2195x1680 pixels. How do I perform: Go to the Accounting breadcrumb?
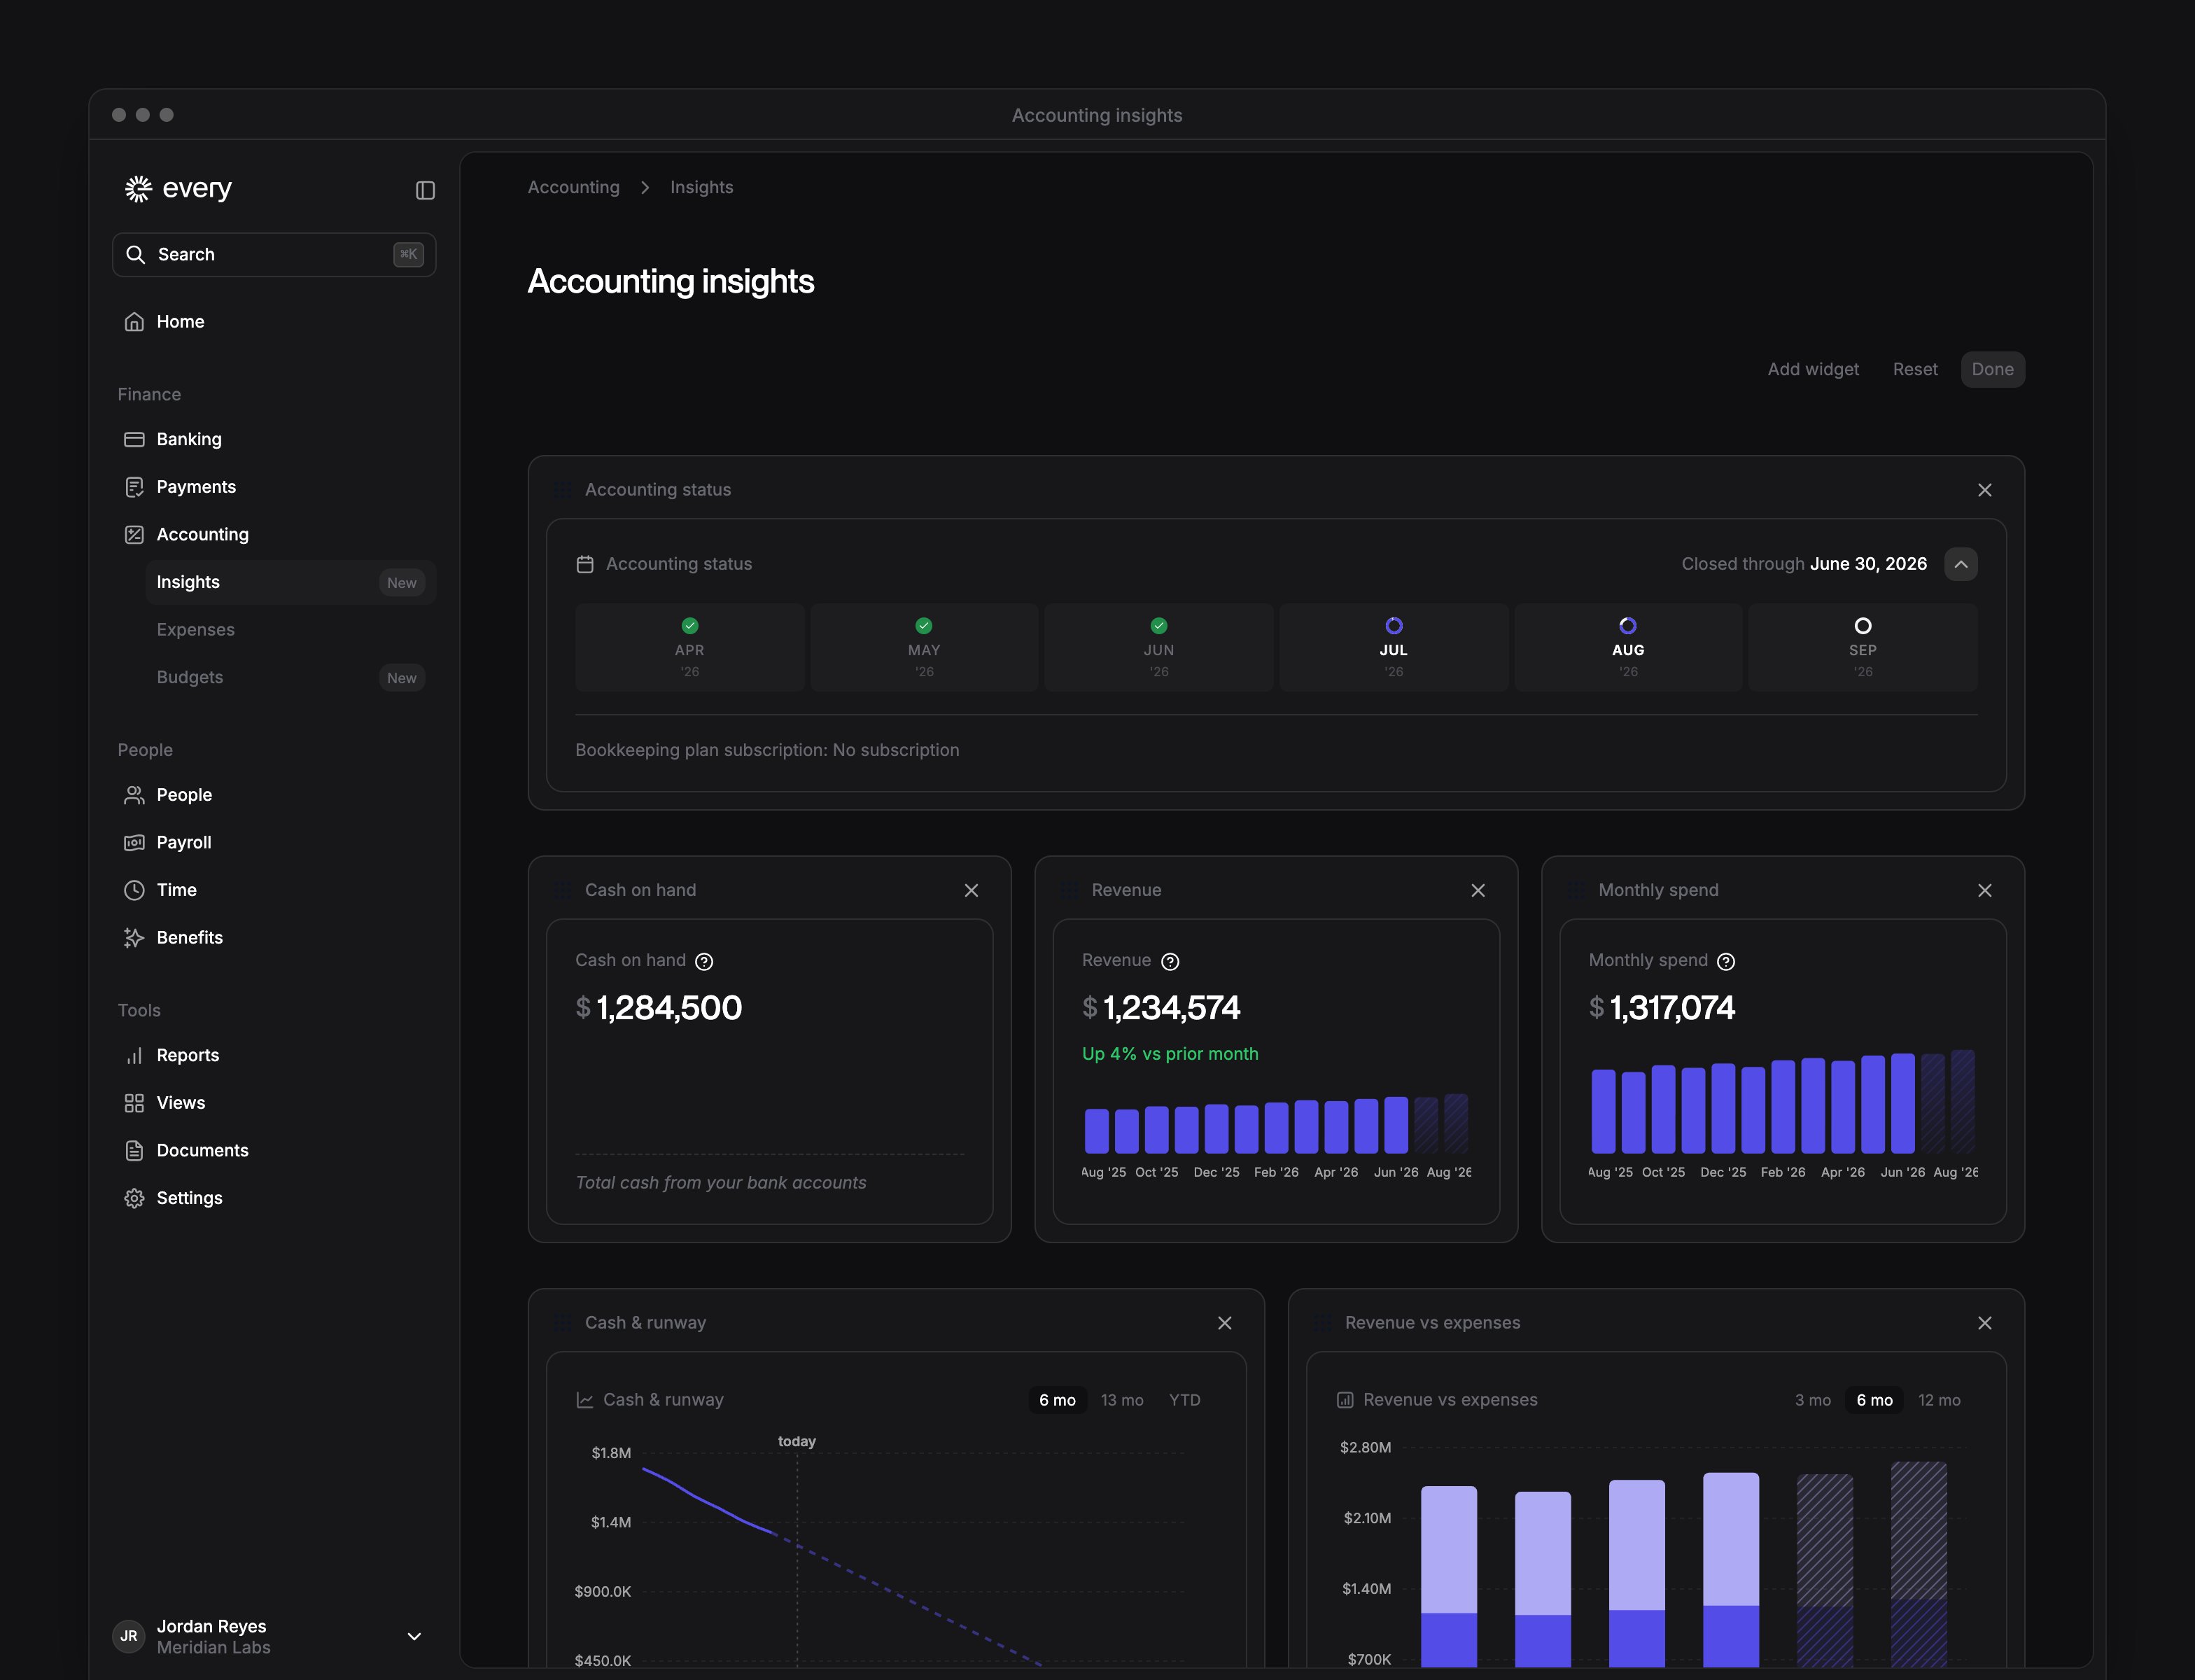tap(574, 187)
